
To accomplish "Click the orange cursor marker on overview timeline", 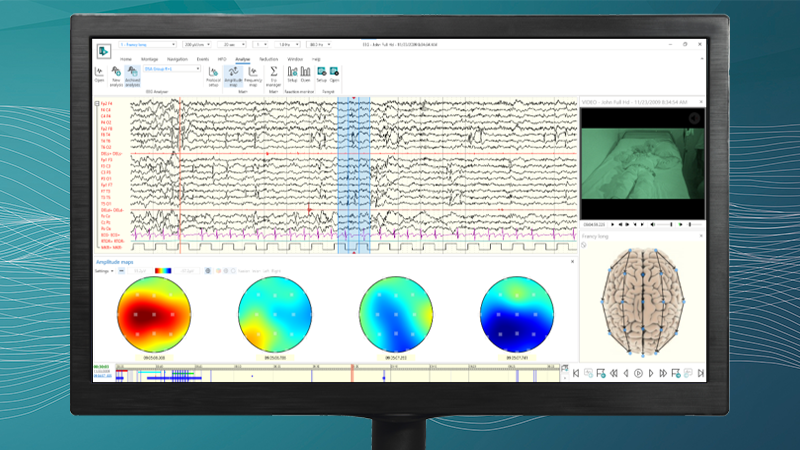I will click(x=352, y=373).
